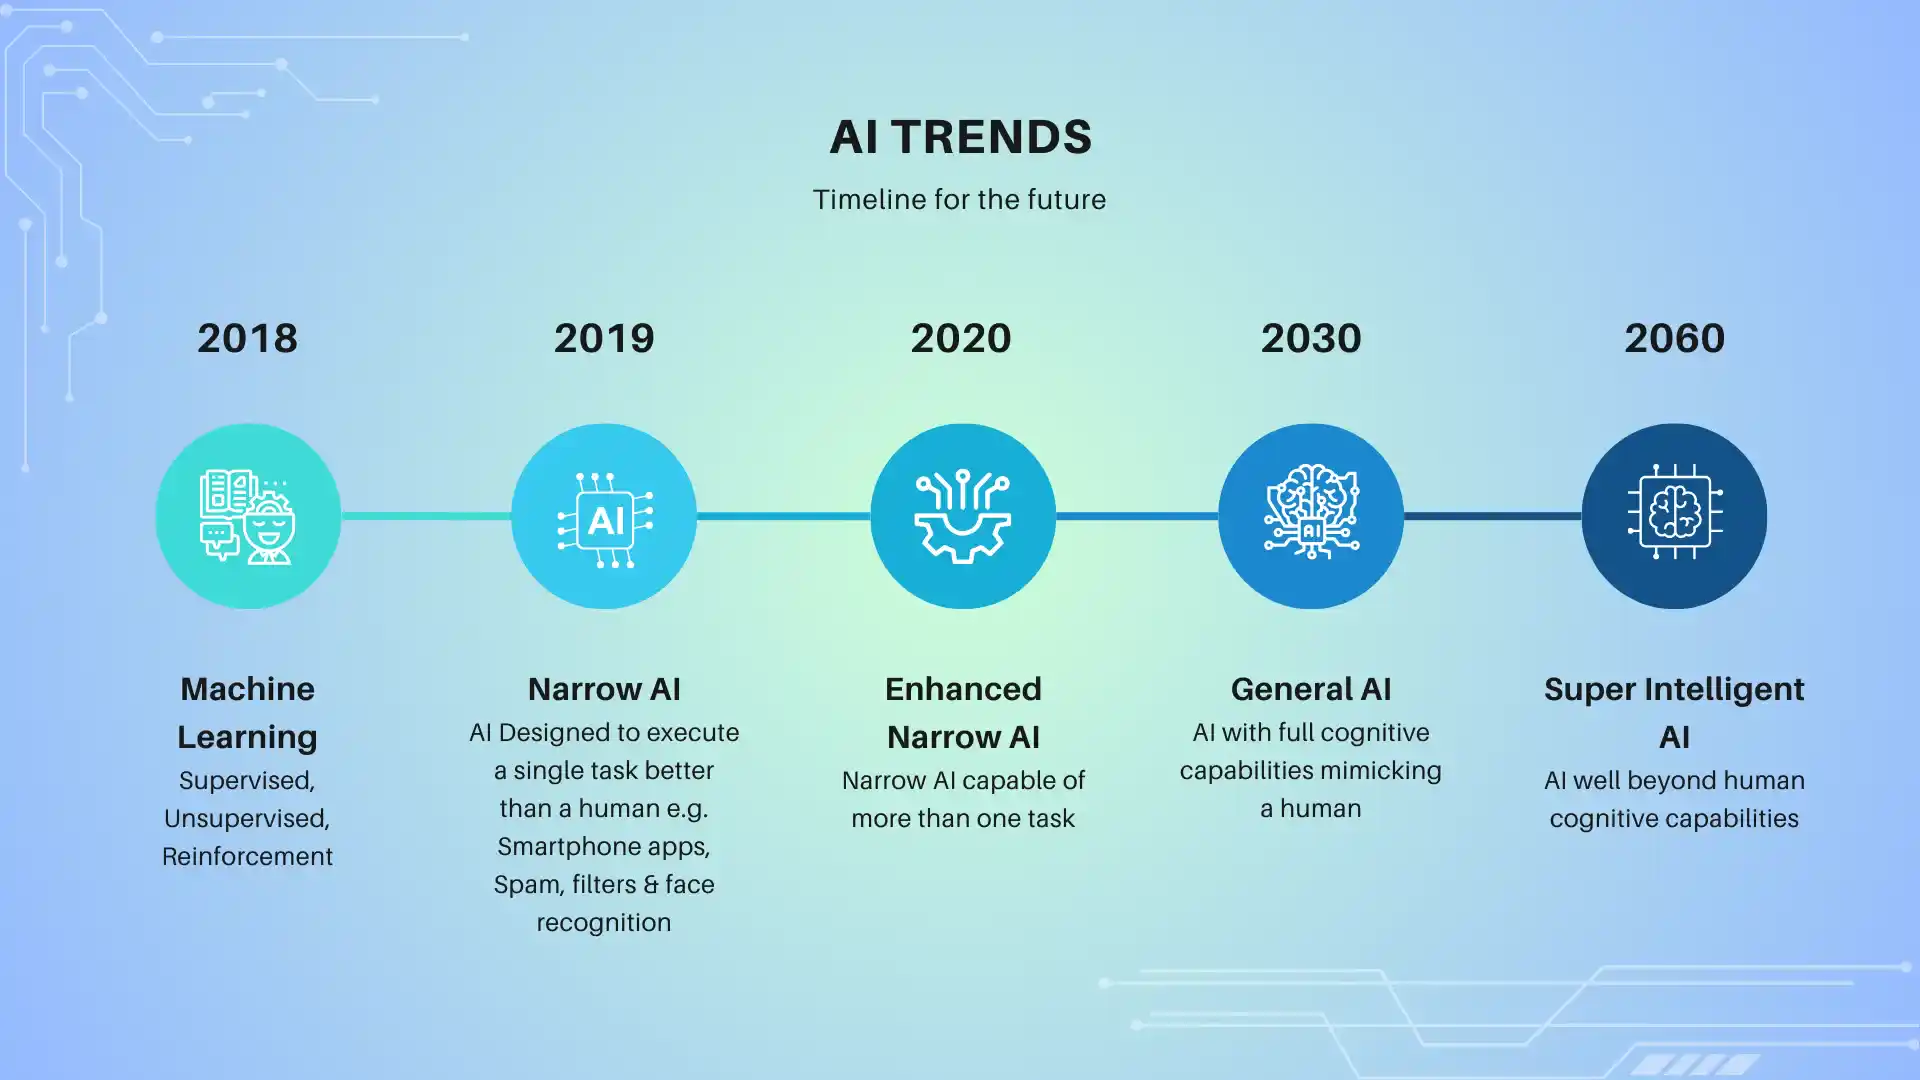Click the Super Intelligent AI processor icon
The image size is (1920, 1080).
click(1675, 514)
